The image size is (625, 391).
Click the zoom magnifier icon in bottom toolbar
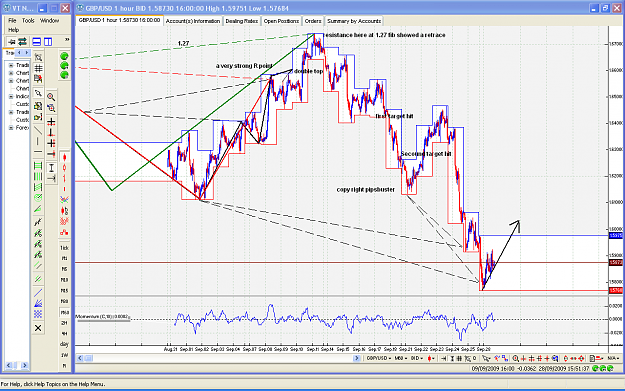click(515, 358)
